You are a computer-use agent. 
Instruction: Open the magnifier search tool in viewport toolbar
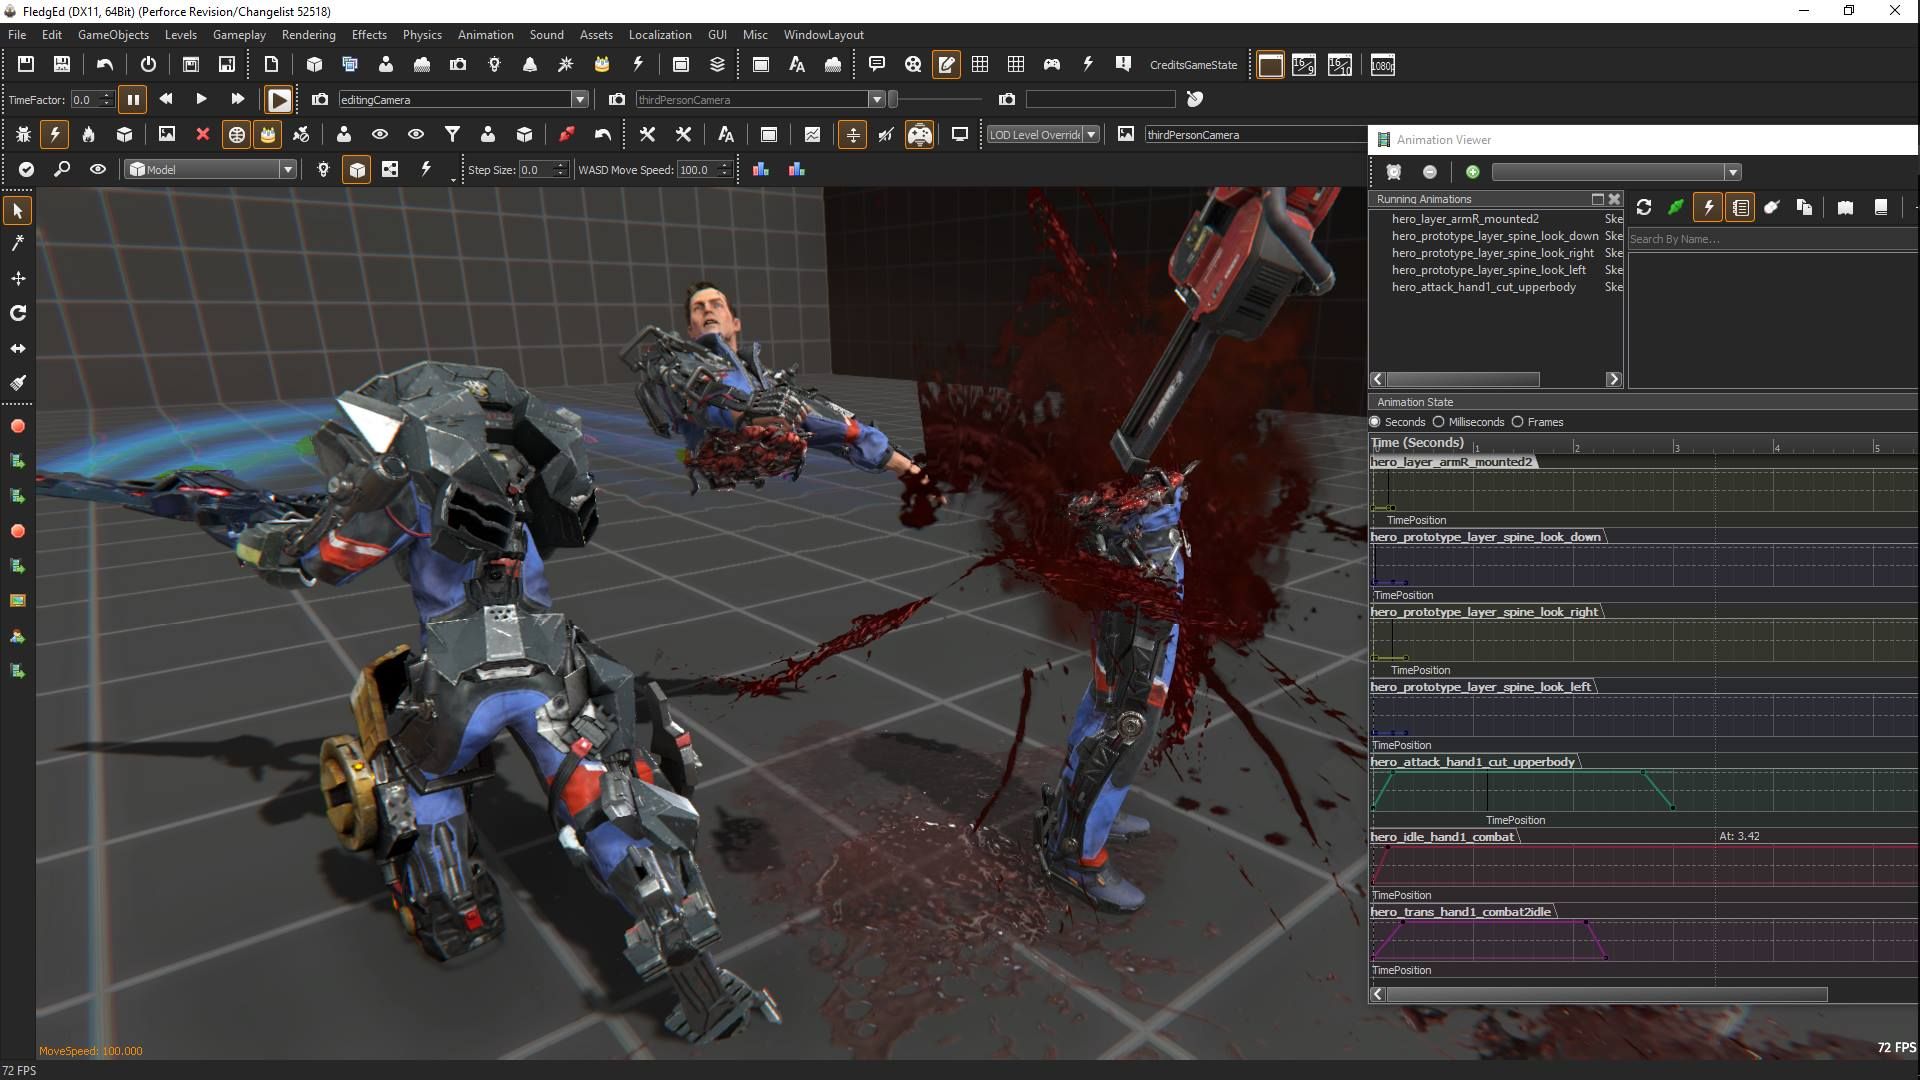[62, 169]
